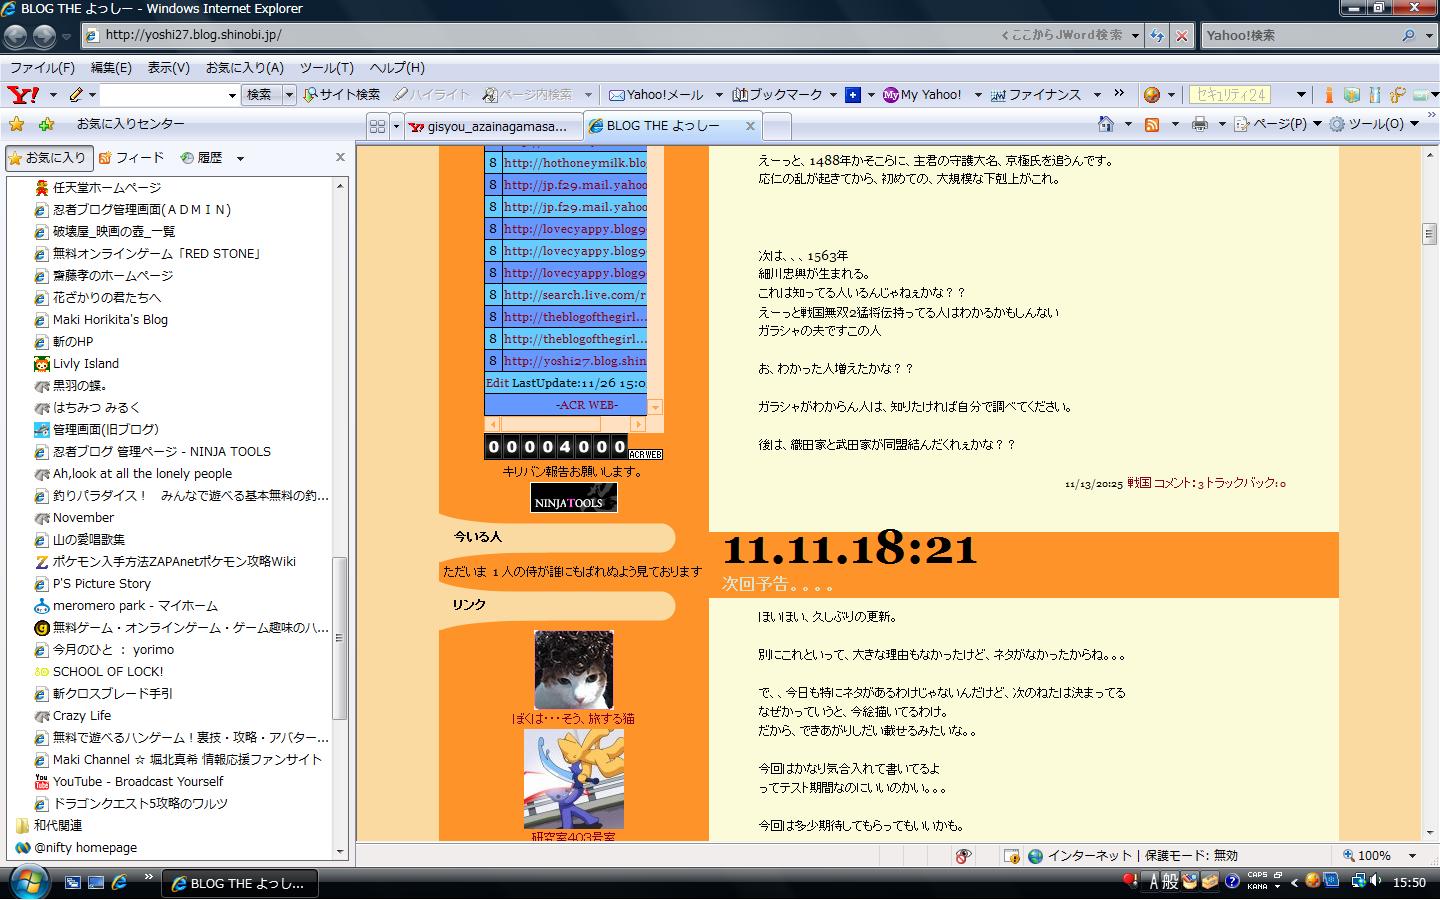The width and height of the screenshot is (1440, 900).
Task: Click the NINJA TOOLS banner image
Action: [x=574, y=498]
